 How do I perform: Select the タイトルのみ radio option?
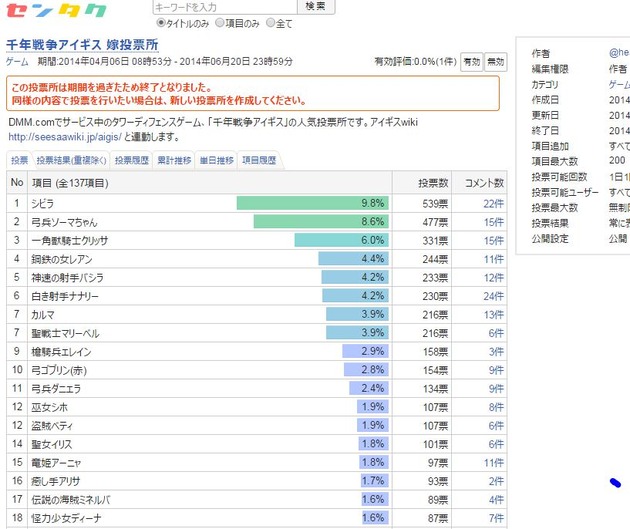pos(161,22)
